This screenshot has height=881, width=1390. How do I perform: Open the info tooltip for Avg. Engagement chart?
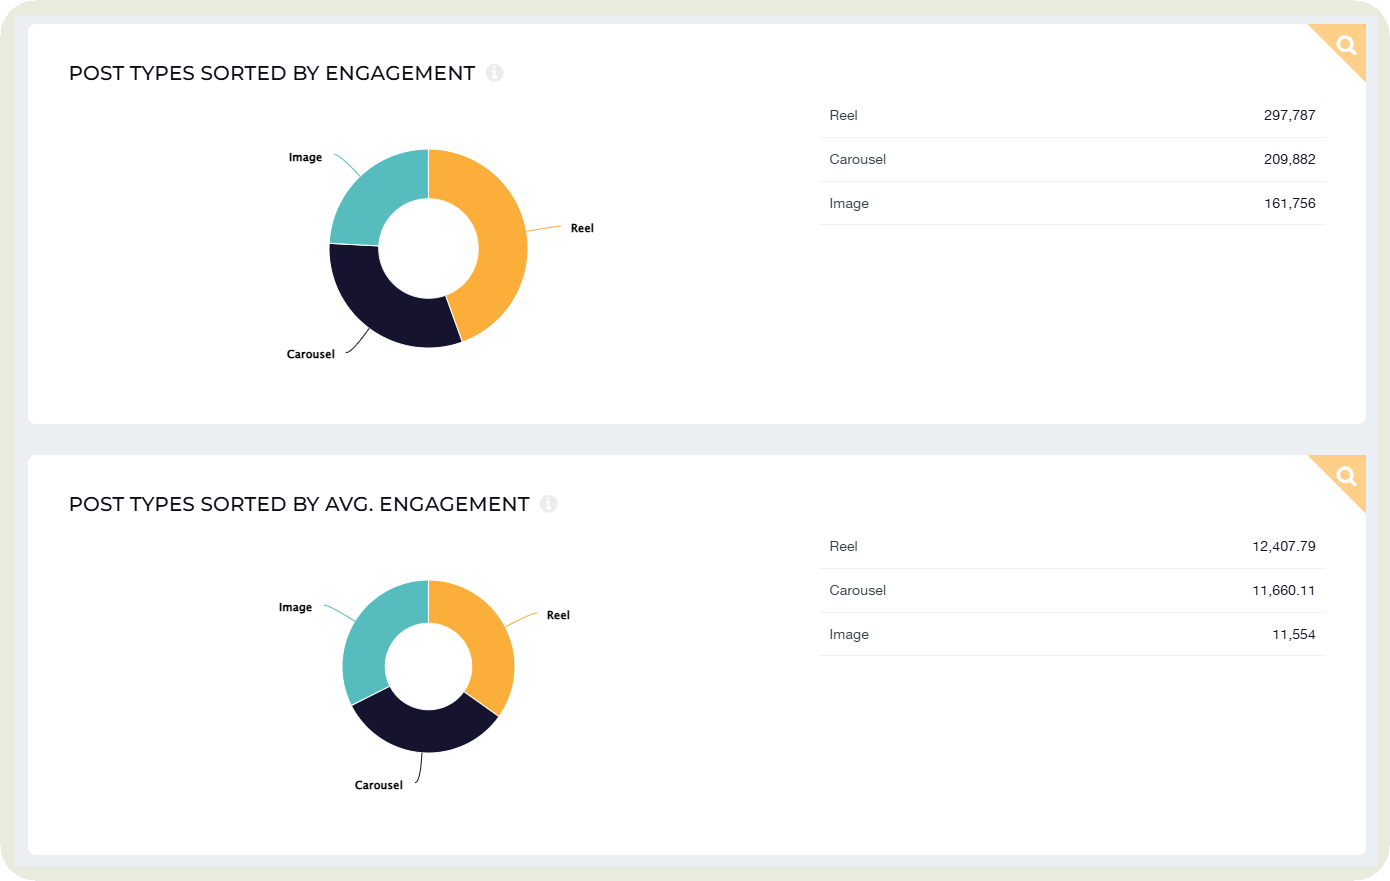(x=548, y=504)
